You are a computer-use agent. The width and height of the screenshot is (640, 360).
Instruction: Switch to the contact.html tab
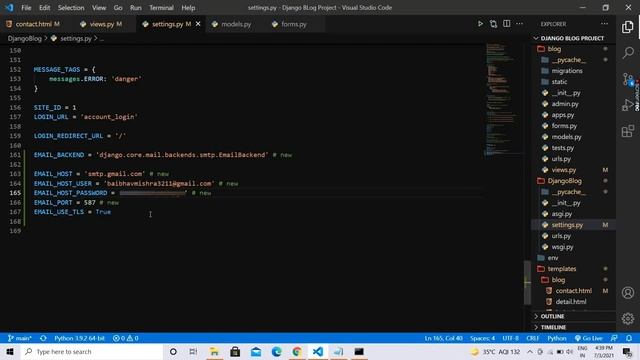click(x=33, y=24)
